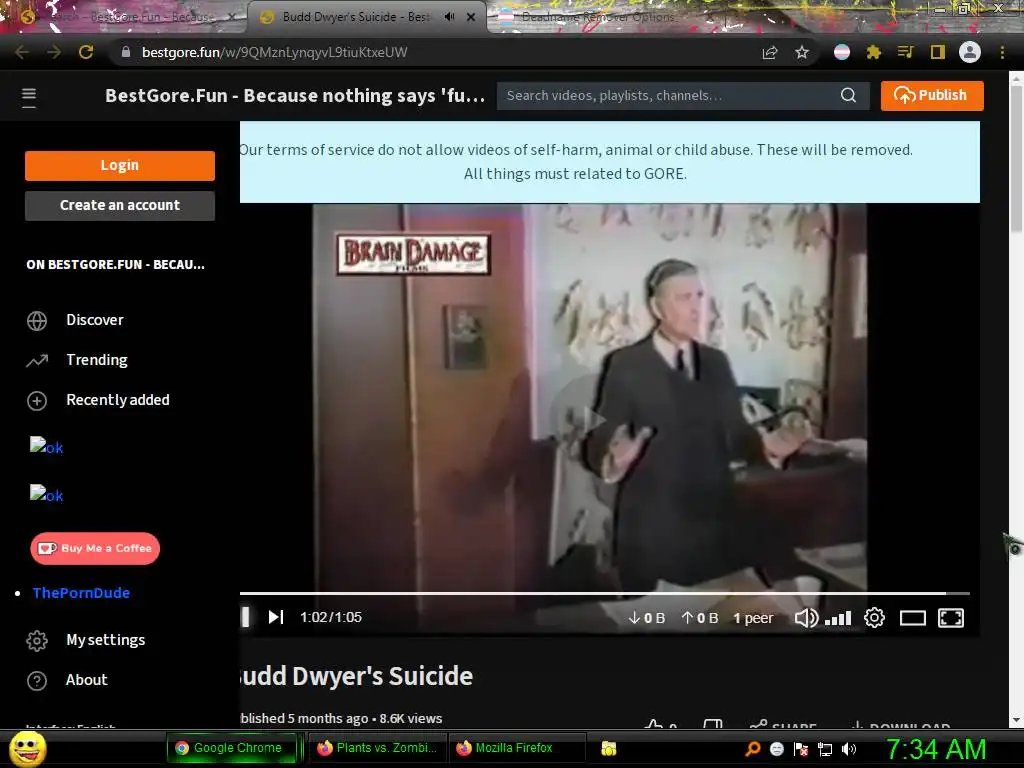Open the video player settings gear

(874, 618)
